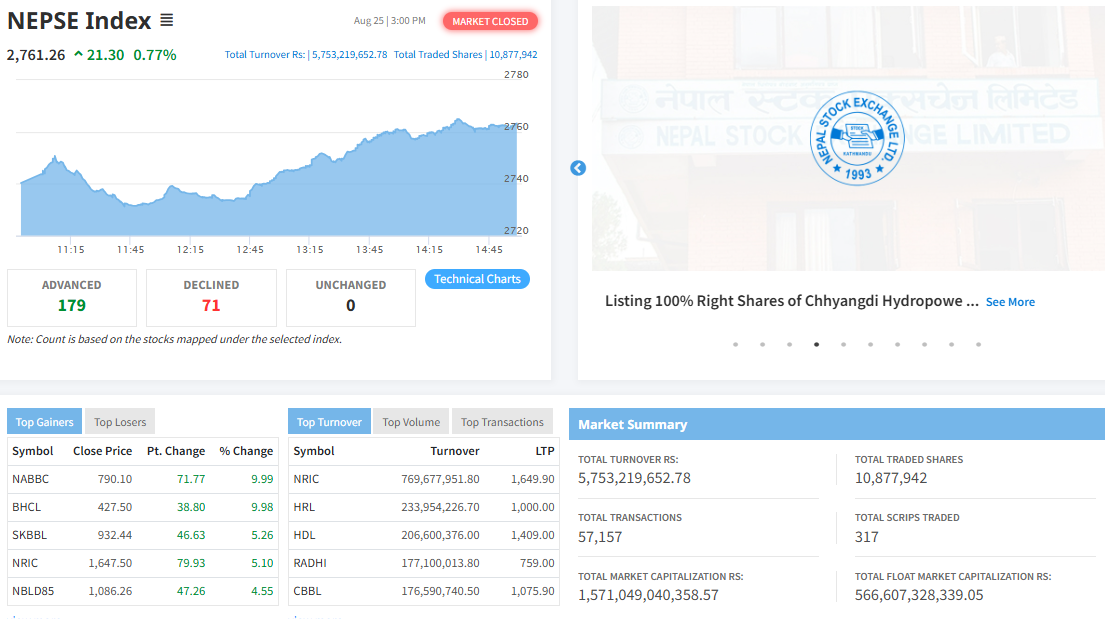Open the Top Transactions tab
1105x619 pixels.
(502, 422)
